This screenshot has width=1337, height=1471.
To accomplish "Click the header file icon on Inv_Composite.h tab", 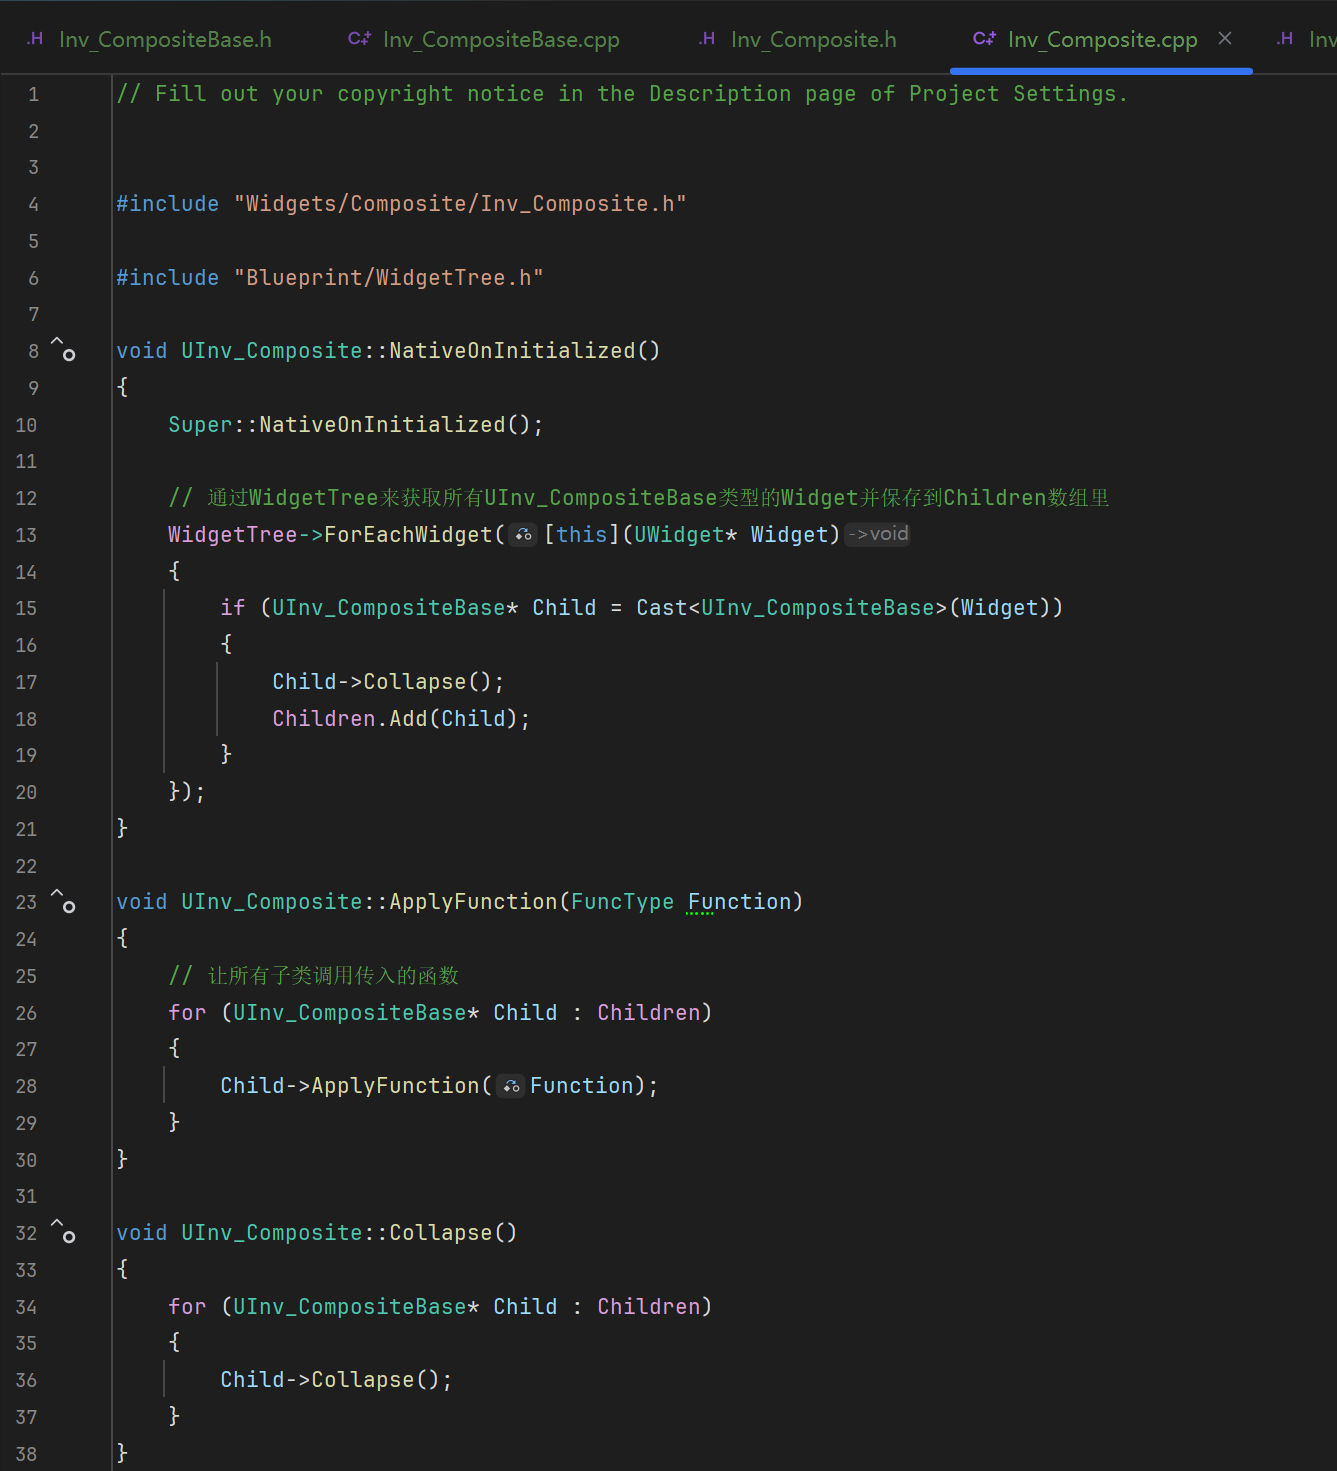I will point(707,38).
